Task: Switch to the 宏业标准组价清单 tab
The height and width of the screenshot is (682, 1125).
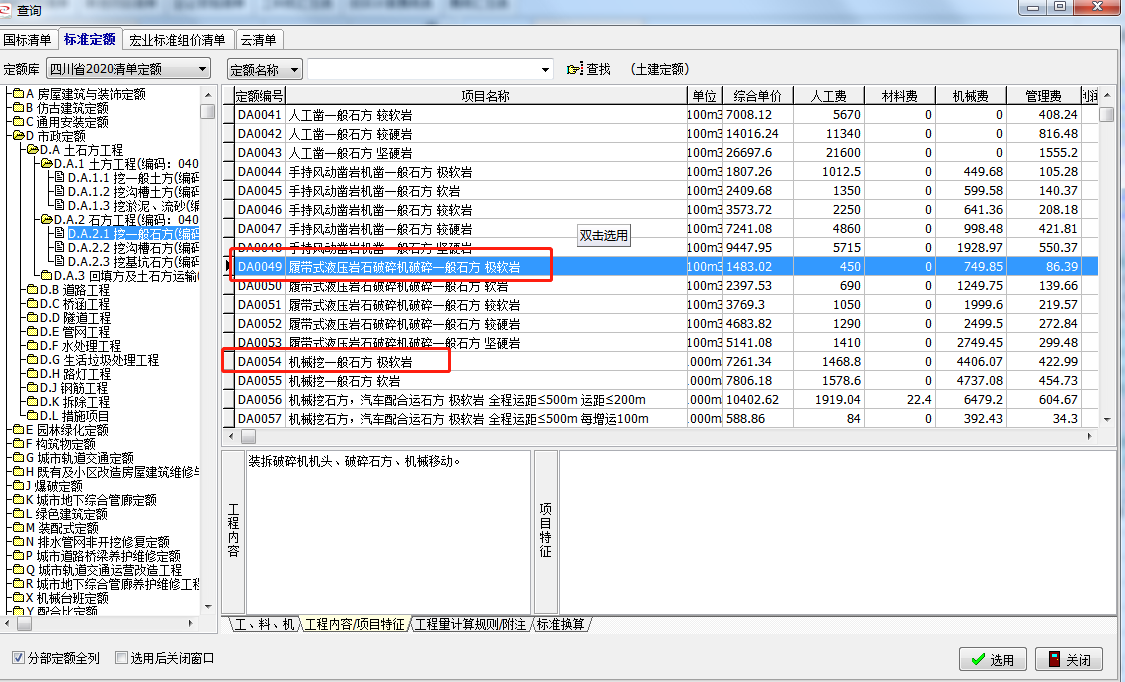Action: (177, 40)
